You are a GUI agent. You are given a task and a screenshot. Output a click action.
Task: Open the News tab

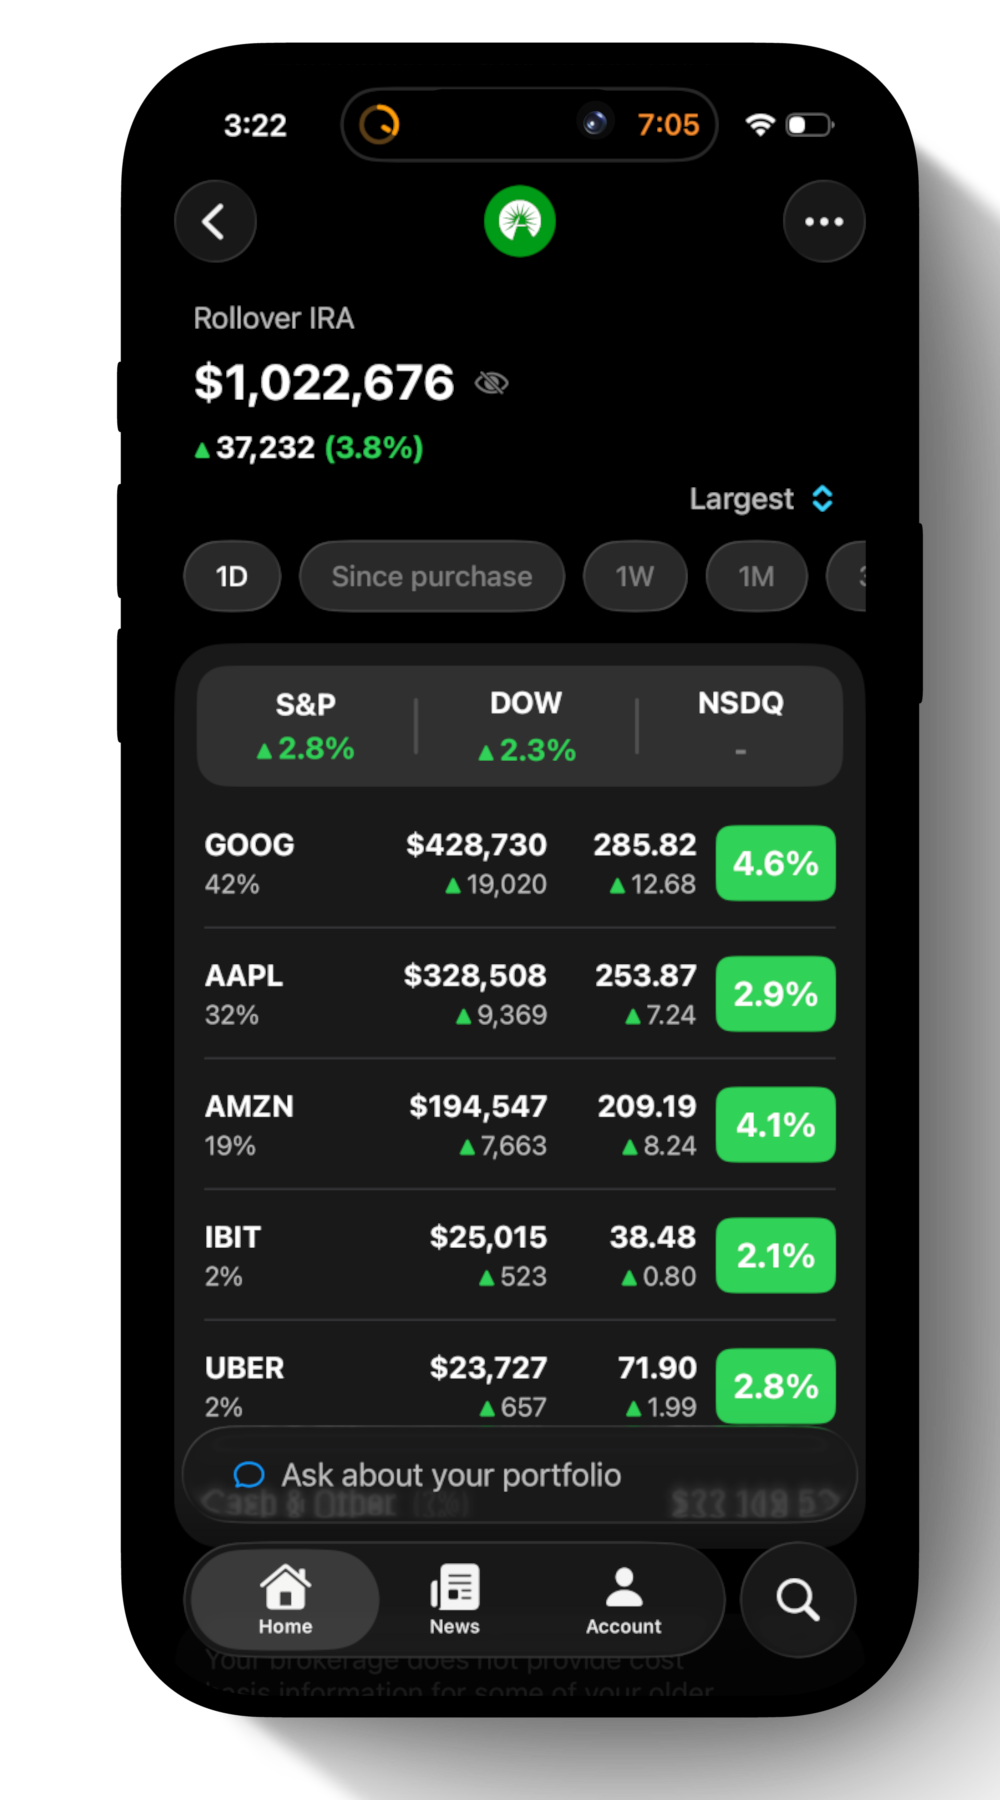[454, 1599]
